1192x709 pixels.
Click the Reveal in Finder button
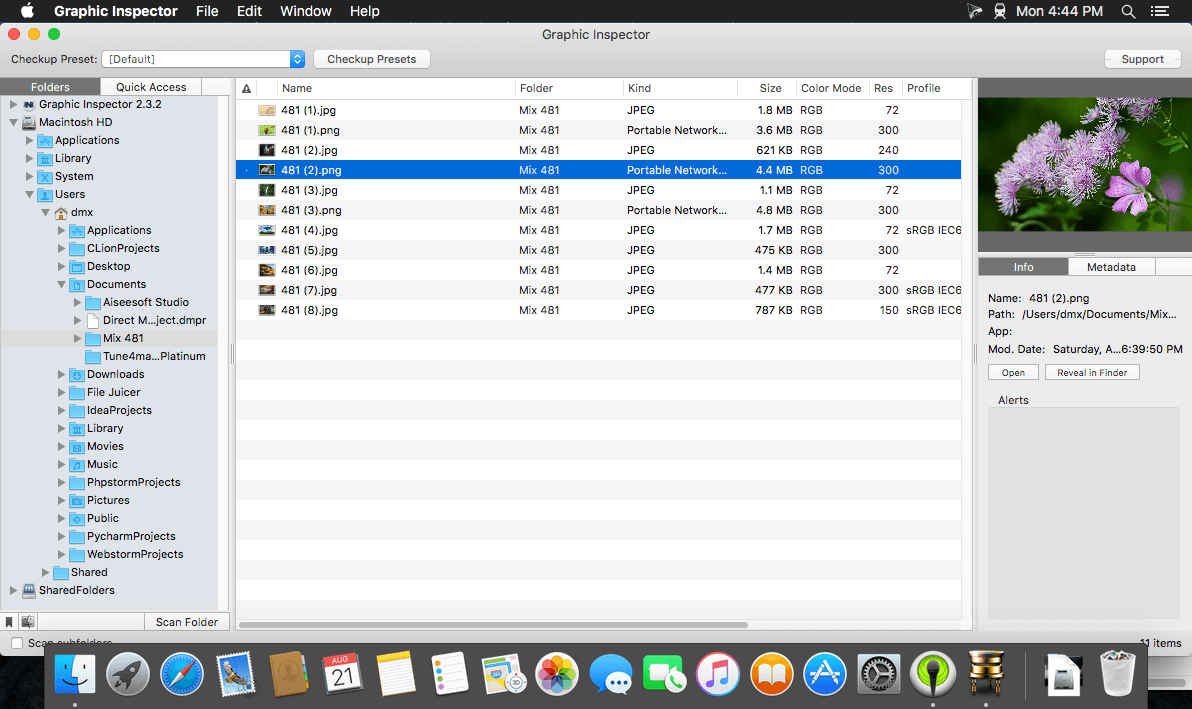coord(1092,373)
